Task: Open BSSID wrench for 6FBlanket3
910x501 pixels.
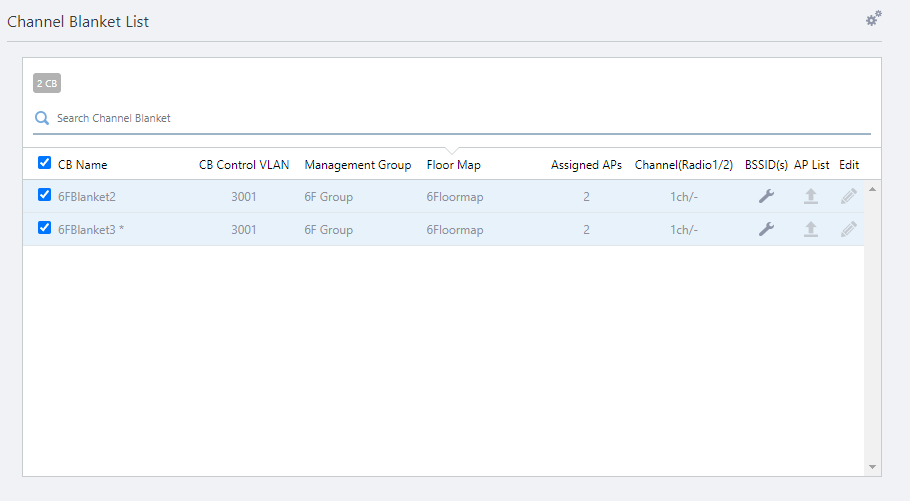Action: [x=766, y=230]
